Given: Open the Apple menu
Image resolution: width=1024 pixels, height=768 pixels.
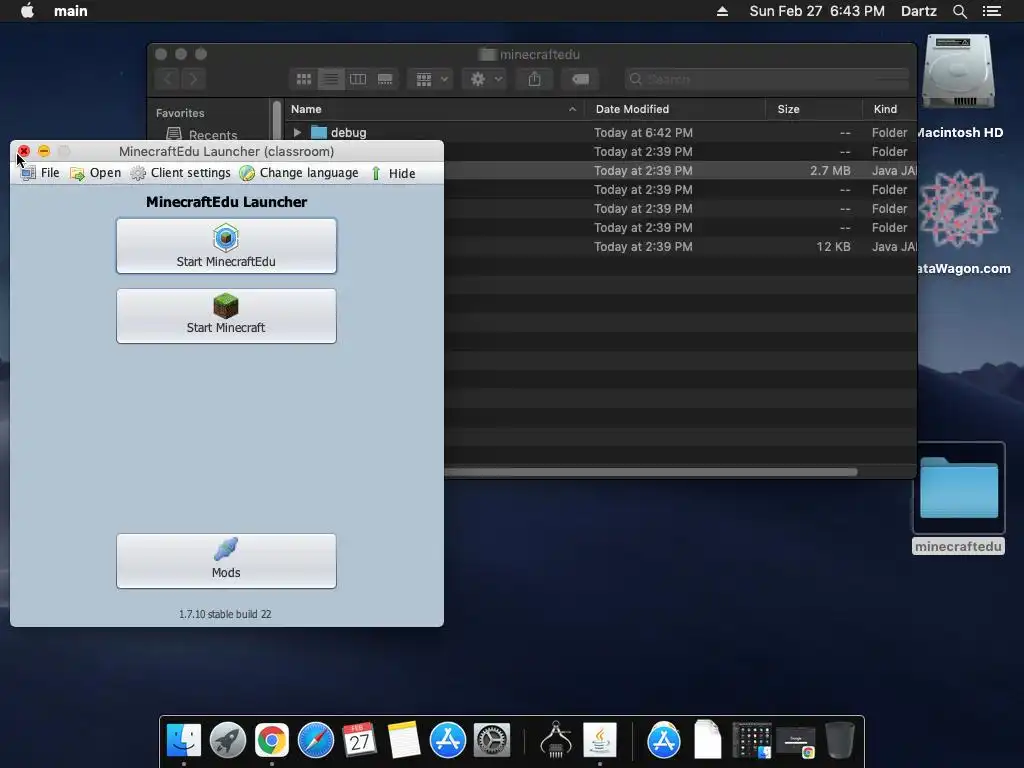Looking at the screenshot, I should [27, 11].
